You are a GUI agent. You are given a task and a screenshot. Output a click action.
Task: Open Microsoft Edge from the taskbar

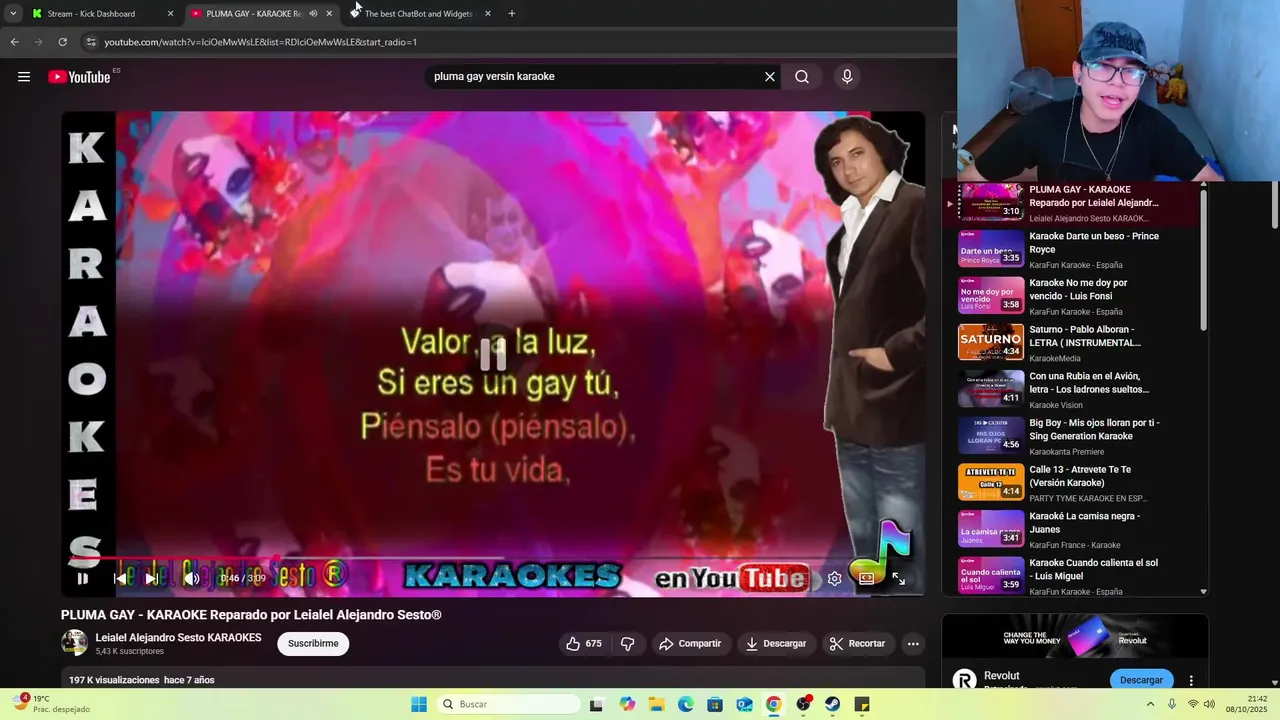[686, 704]
